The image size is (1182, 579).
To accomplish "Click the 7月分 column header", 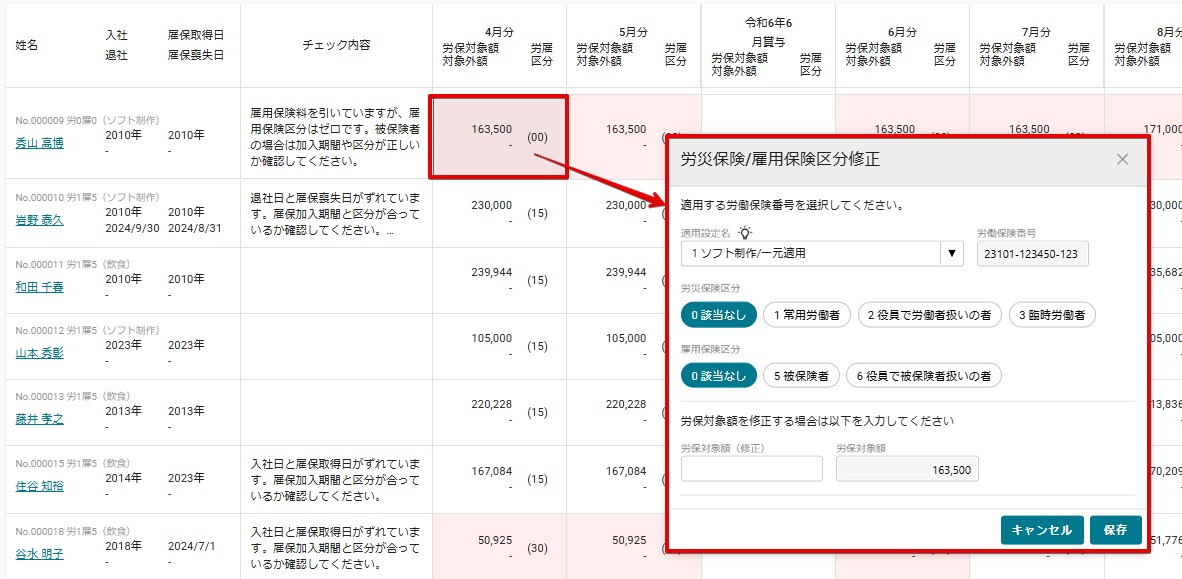I will [1037, 32].
